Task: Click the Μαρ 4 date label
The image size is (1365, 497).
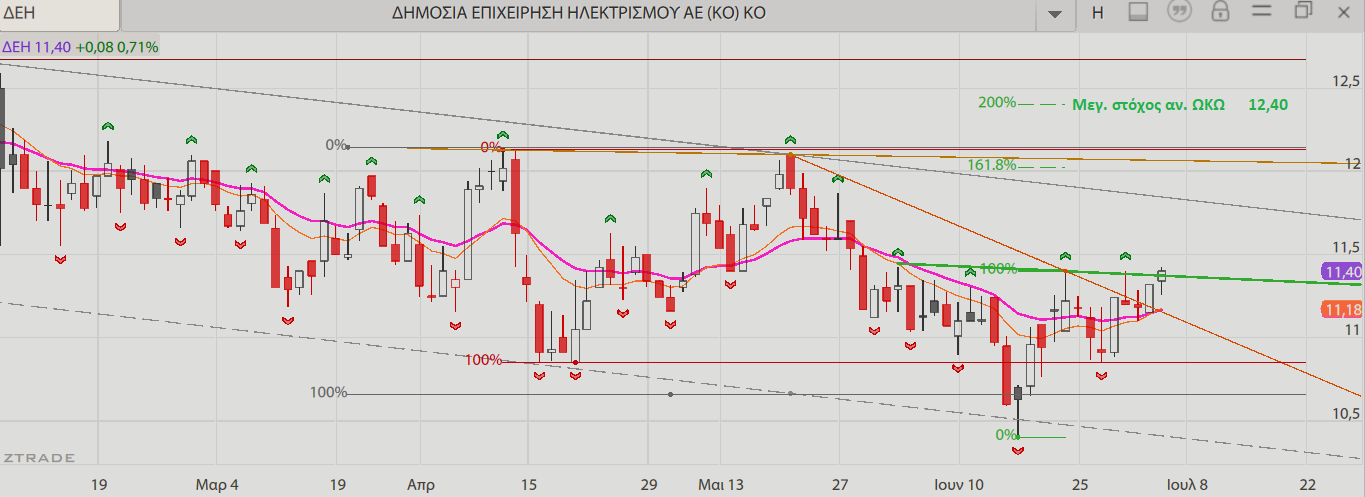Action: coord(217,485)
